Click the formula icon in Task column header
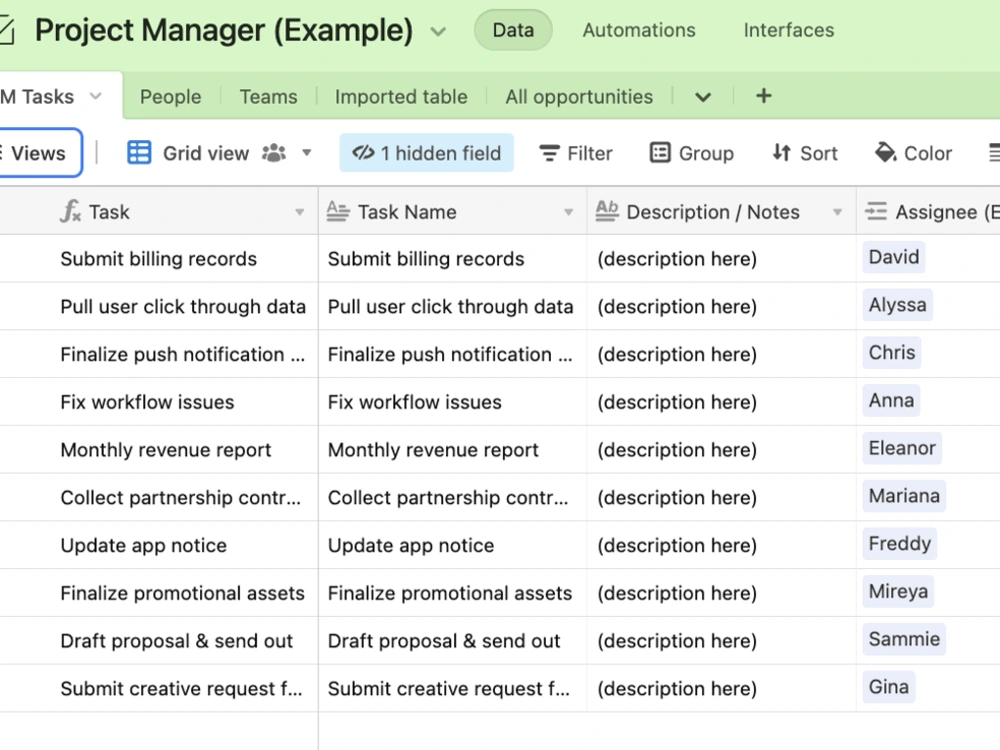The width and height of the screenshot is (1000, 750). 70,211
